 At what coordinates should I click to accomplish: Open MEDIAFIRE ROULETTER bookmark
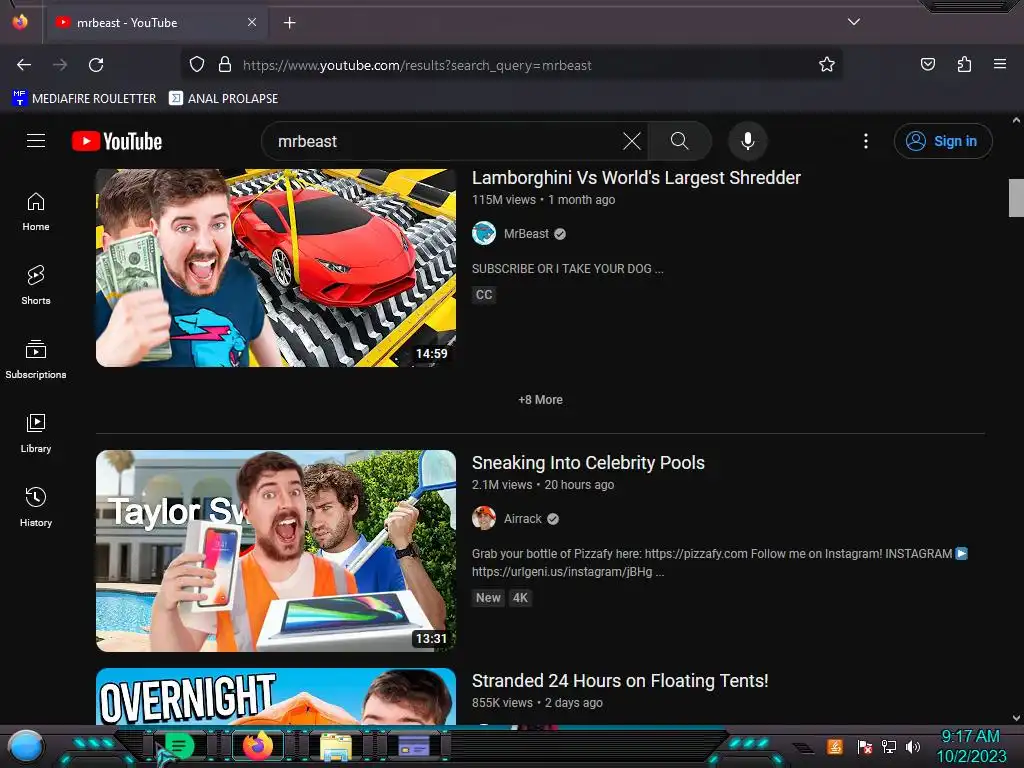coord(84,99)
